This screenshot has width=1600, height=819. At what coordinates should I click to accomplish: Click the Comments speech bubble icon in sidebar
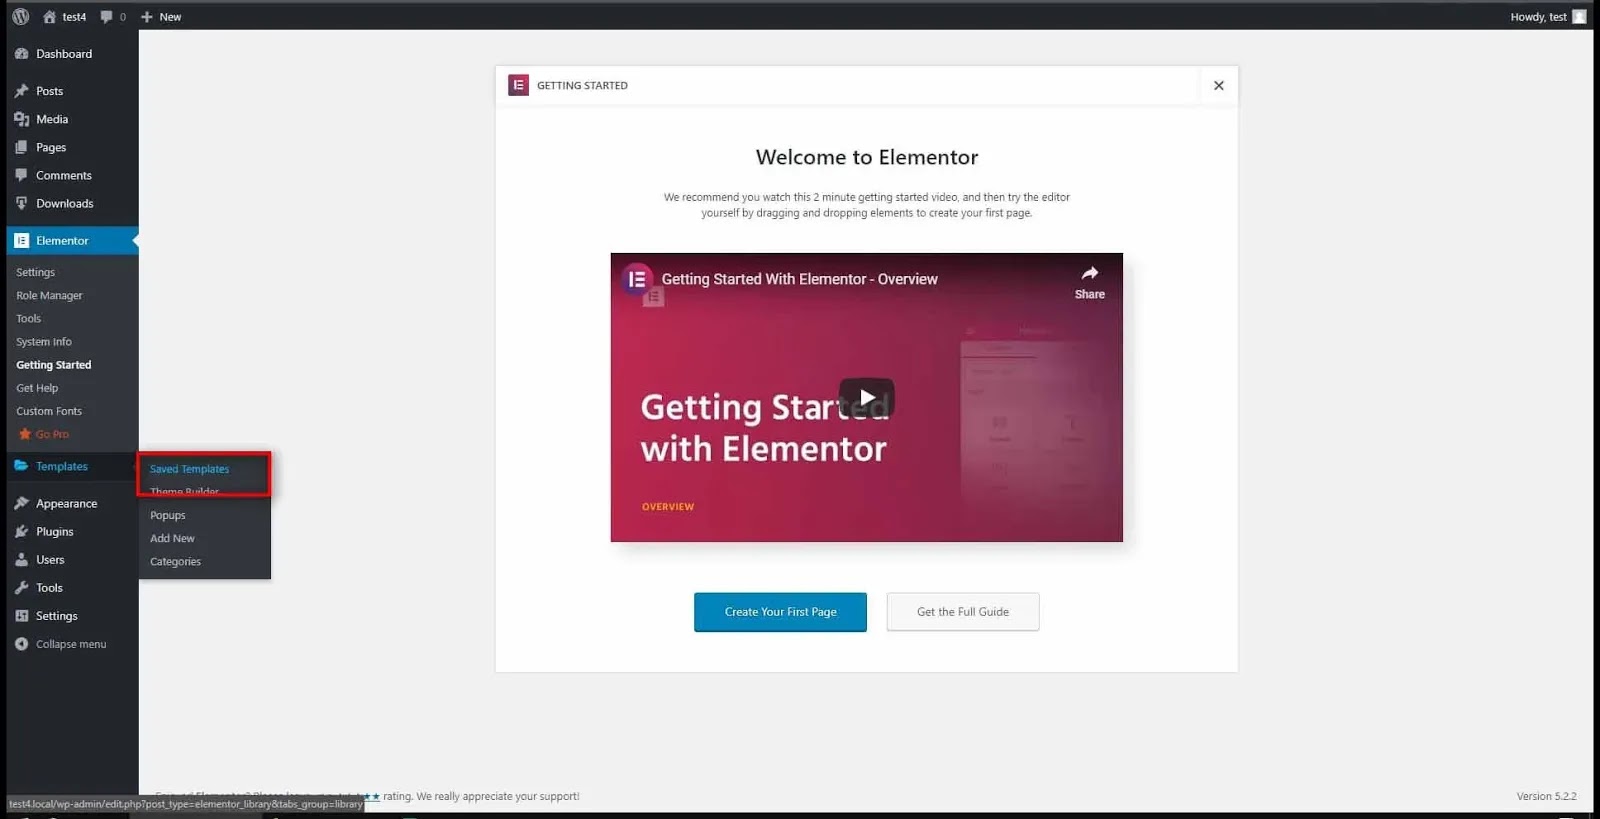(21, 175)
